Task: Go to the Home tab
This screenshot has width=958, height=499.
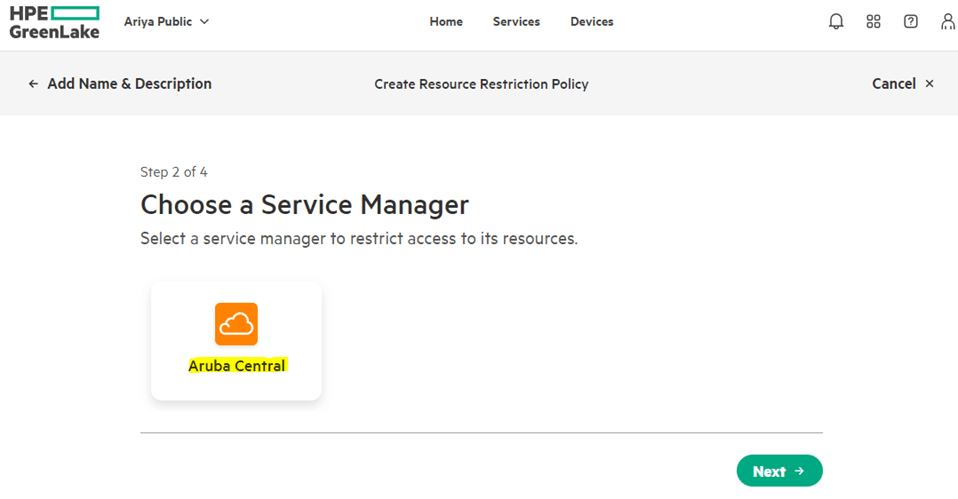Action: 446,21
